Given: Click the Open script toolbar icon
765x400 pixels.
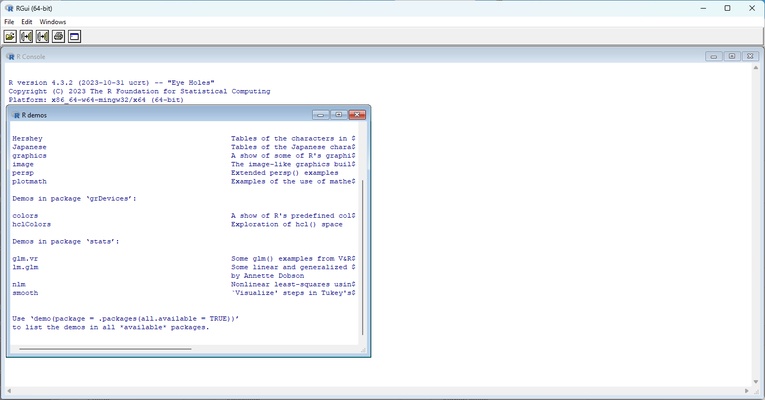Looking at the screenshot, I should (x=10, y=37).
